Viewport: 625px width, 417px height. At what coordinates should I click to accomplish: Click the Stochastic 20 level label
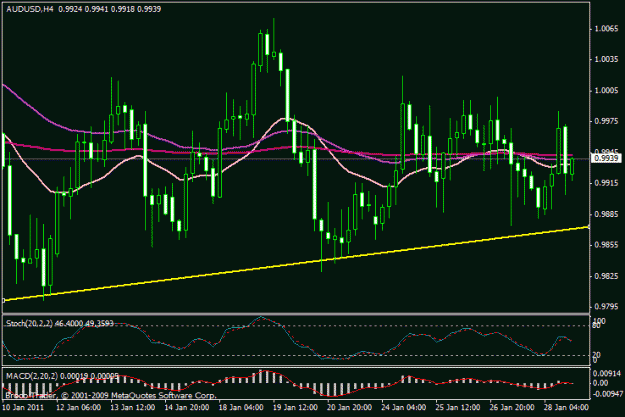click(596, 355)
